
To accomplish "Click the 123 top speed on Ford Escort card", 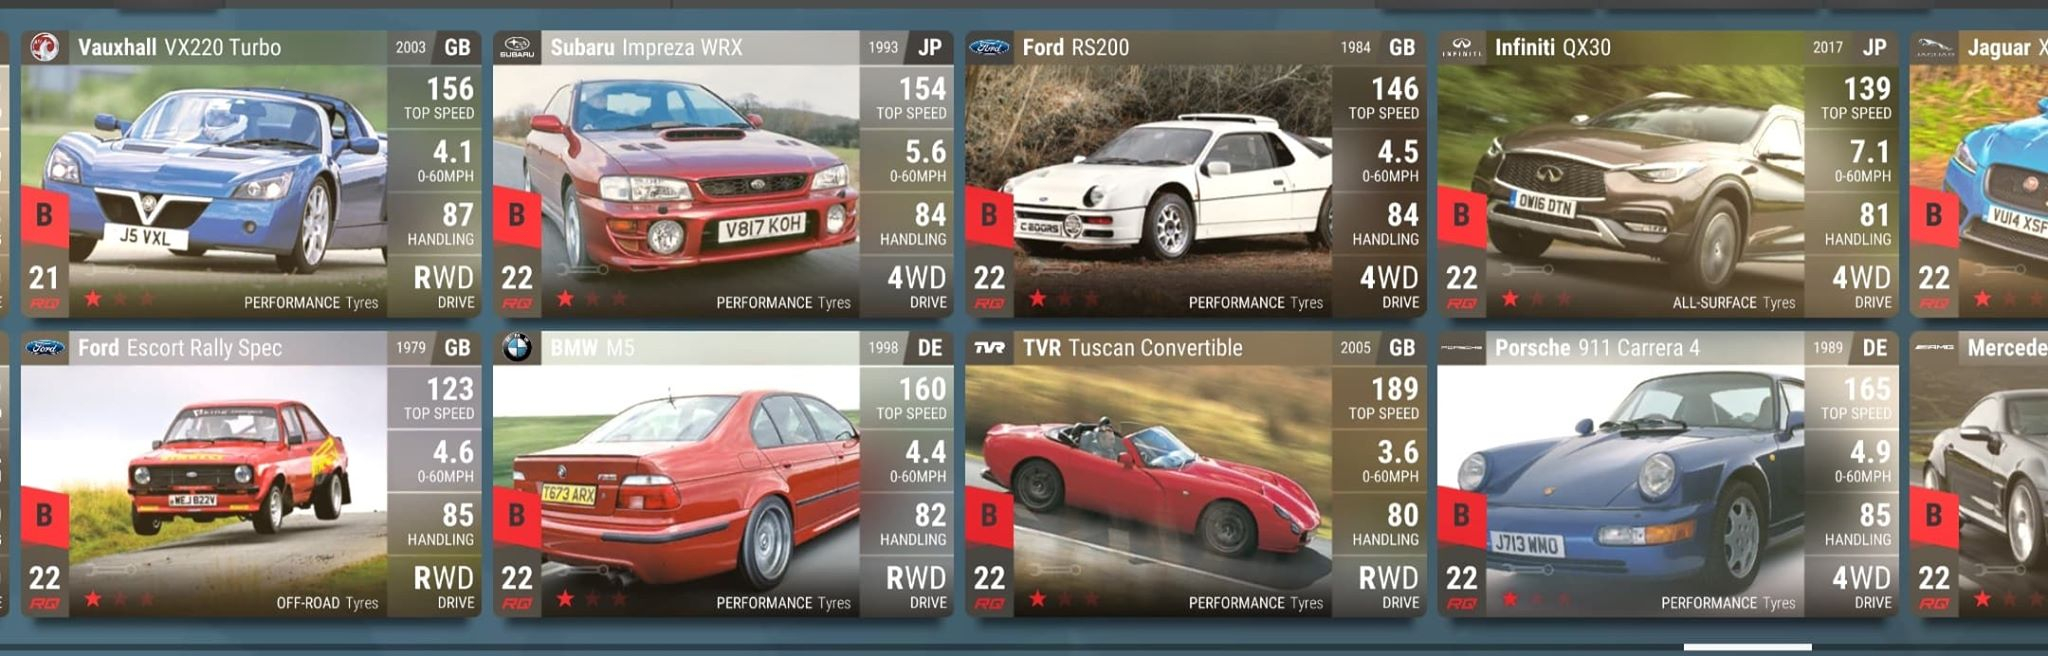I will click(x=450, y=389).
